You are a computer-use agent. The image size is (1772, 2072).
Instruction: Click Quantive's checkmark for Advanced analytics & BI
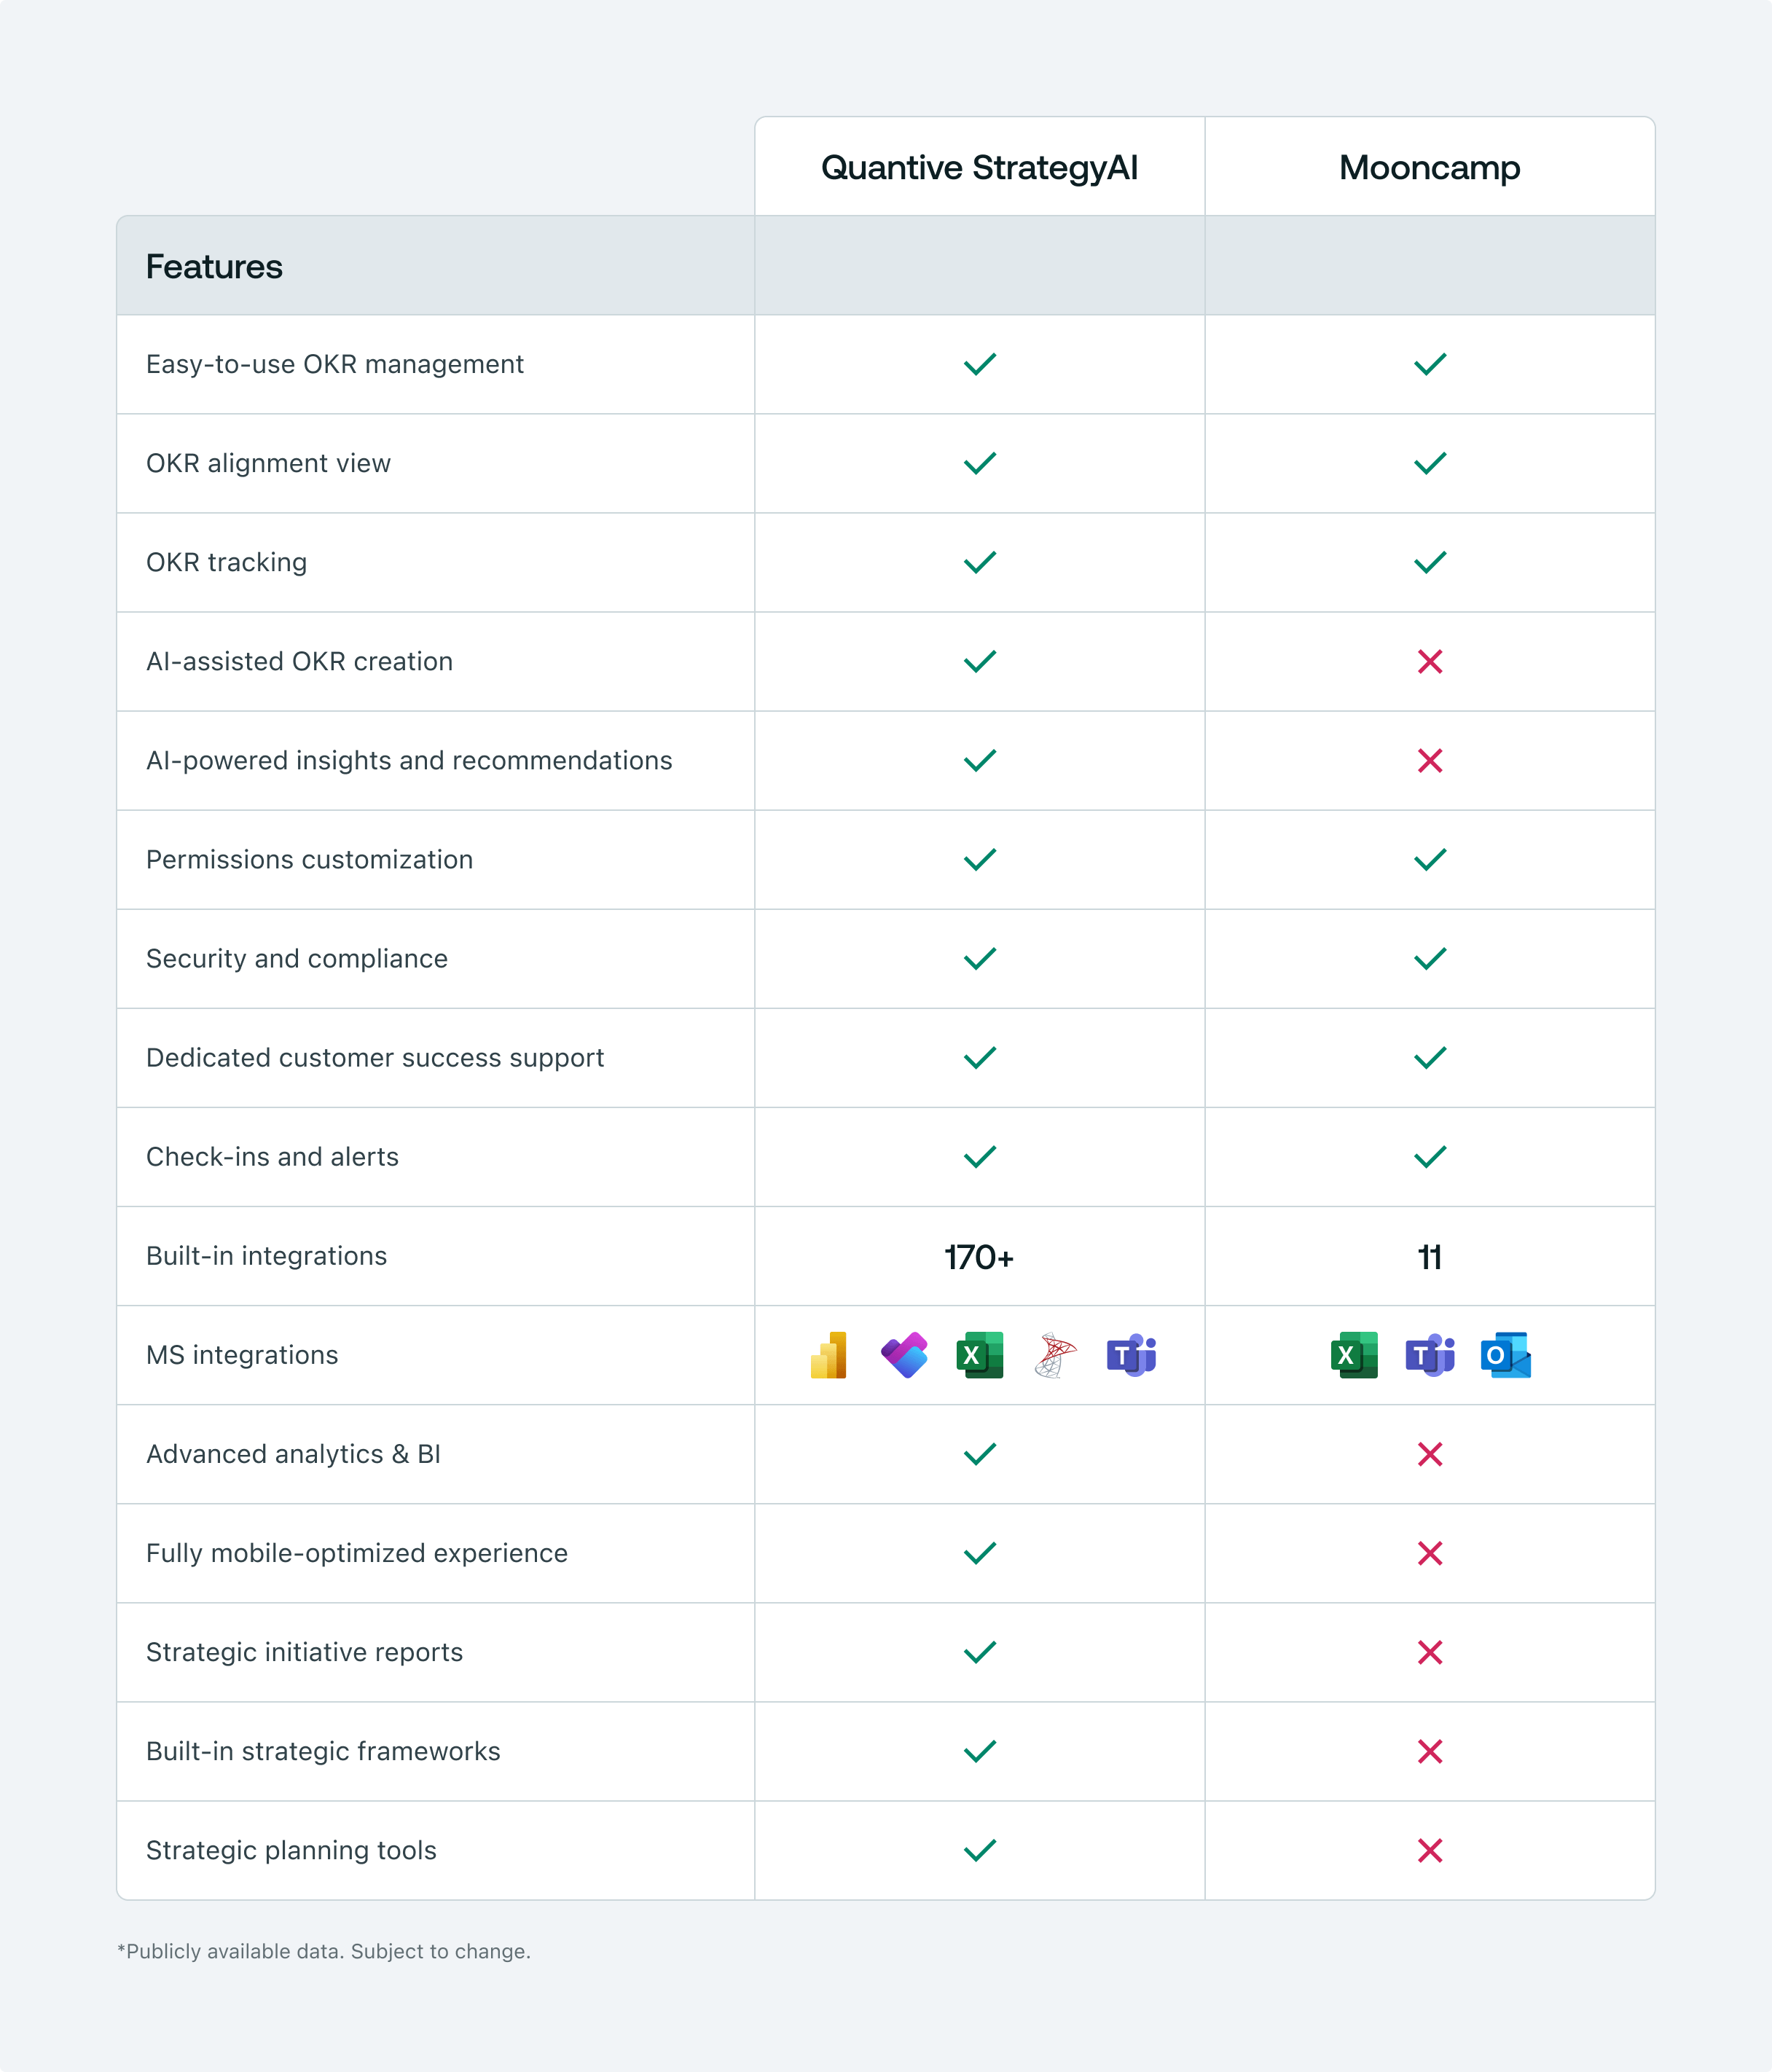(x=980, y=1454)
